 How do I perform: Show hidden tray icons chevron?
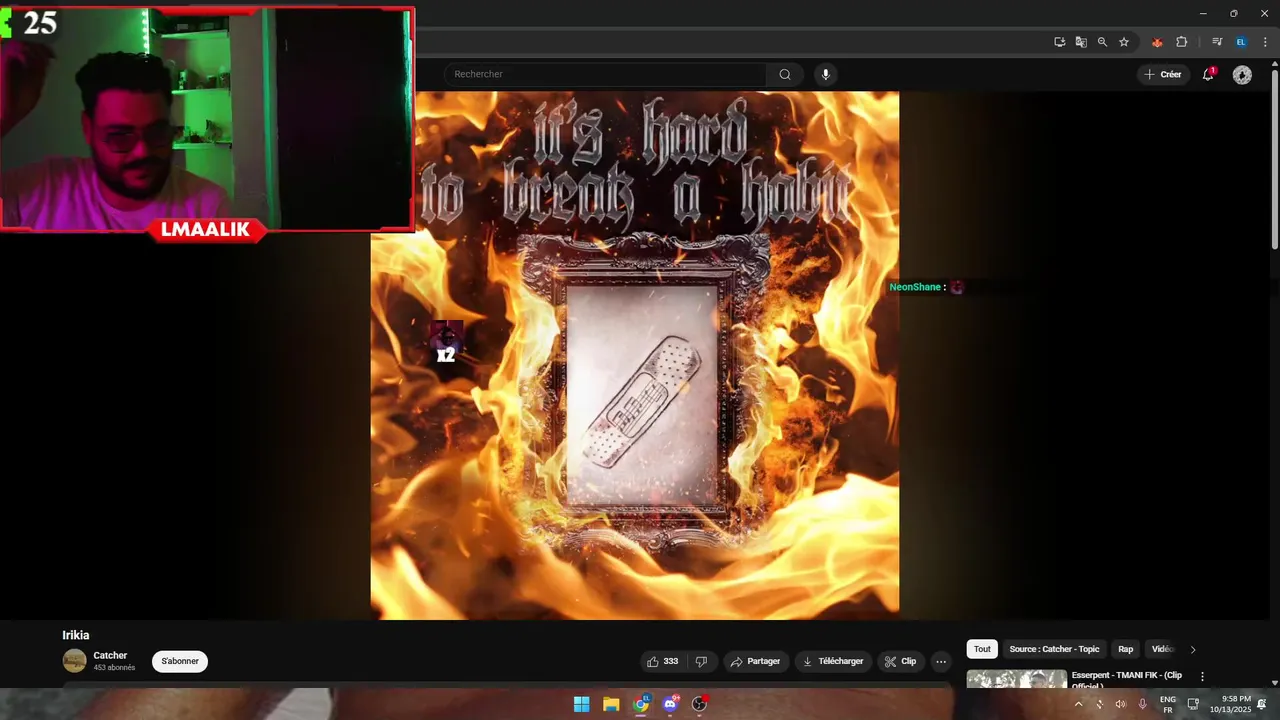click(1078, 704)
